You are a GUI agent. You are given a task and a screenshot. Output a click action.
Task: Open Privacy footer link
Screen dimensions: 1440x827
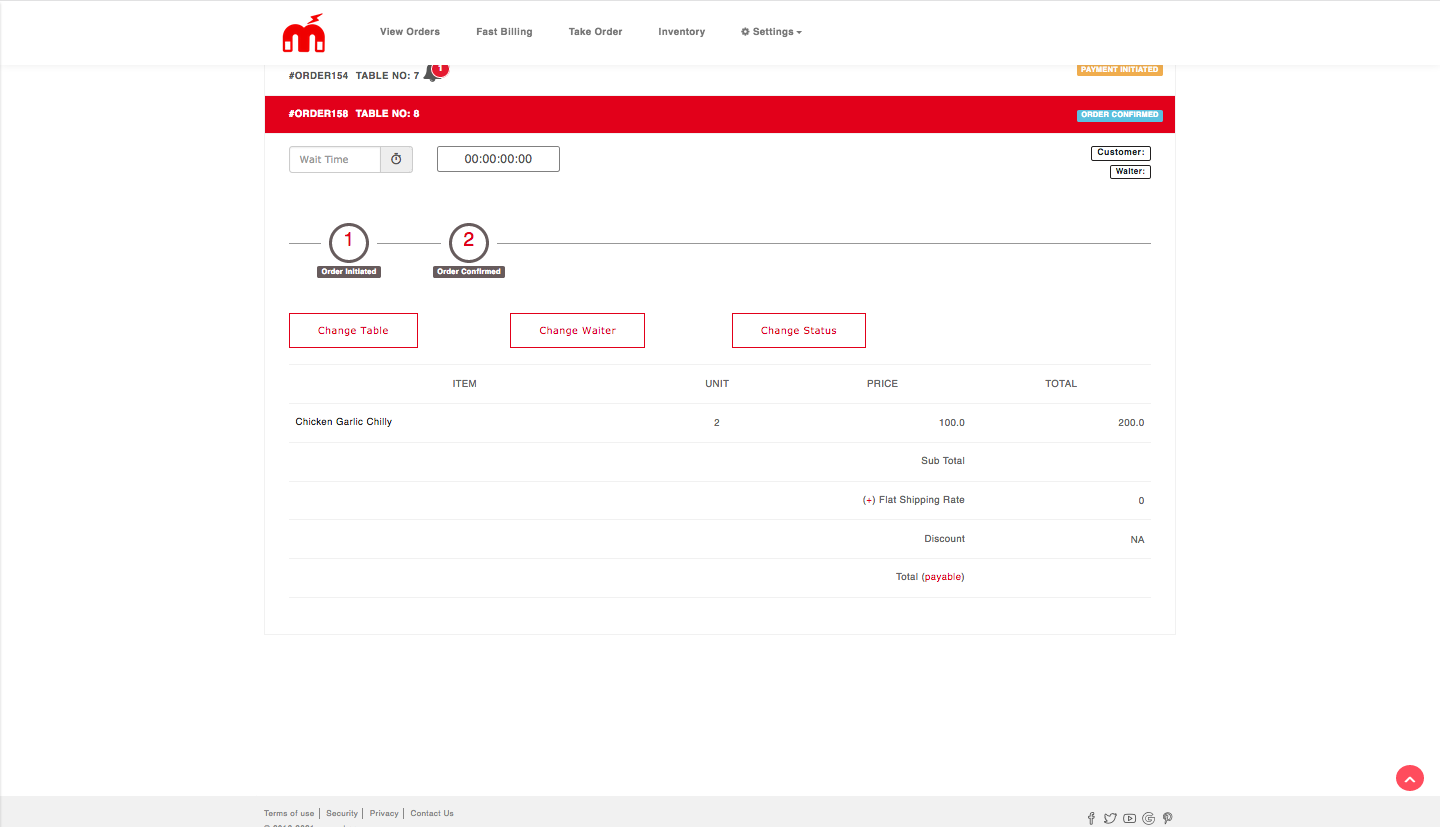coord(384,813)
